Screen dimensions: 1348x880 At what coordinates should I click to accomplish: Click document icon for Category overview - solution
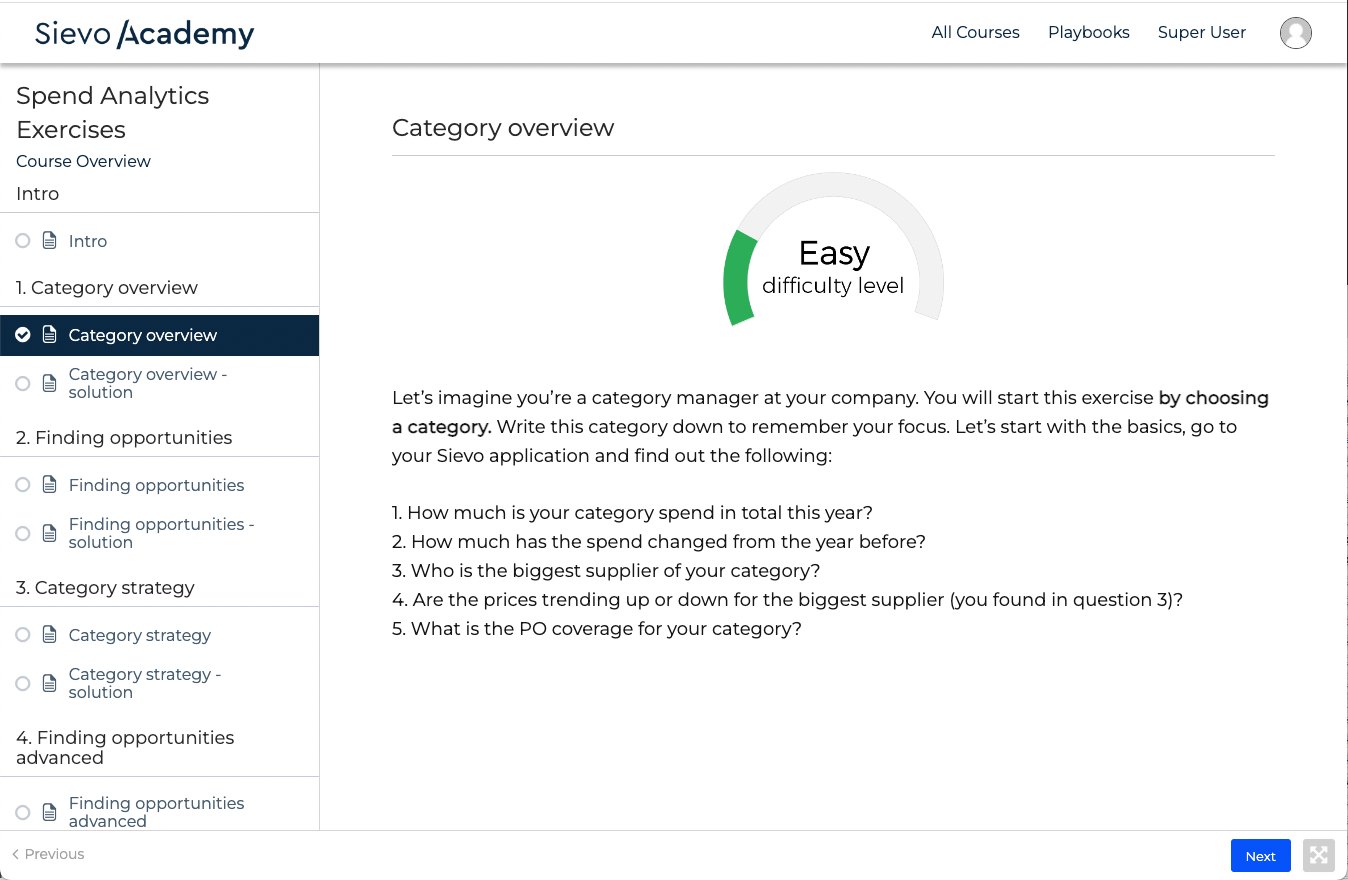(x=50, y=383)
